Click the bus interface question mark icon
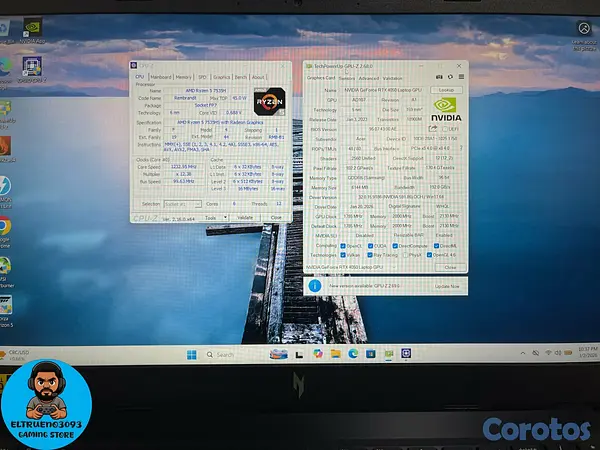Screen dimensions: 600x450 pos(461,148)
